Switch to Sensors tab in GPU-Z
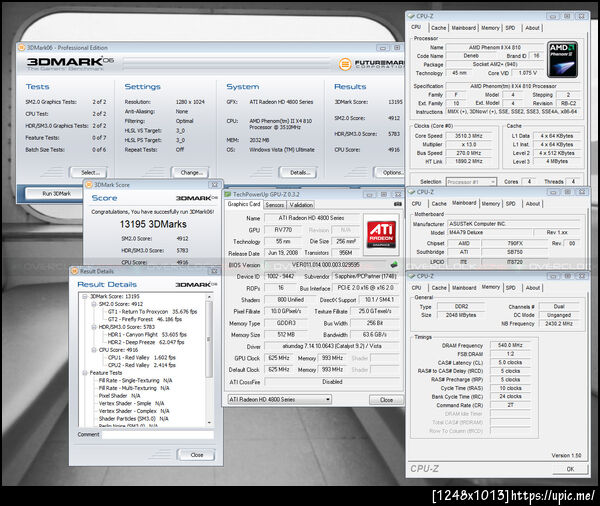 (x=275, y=205)
